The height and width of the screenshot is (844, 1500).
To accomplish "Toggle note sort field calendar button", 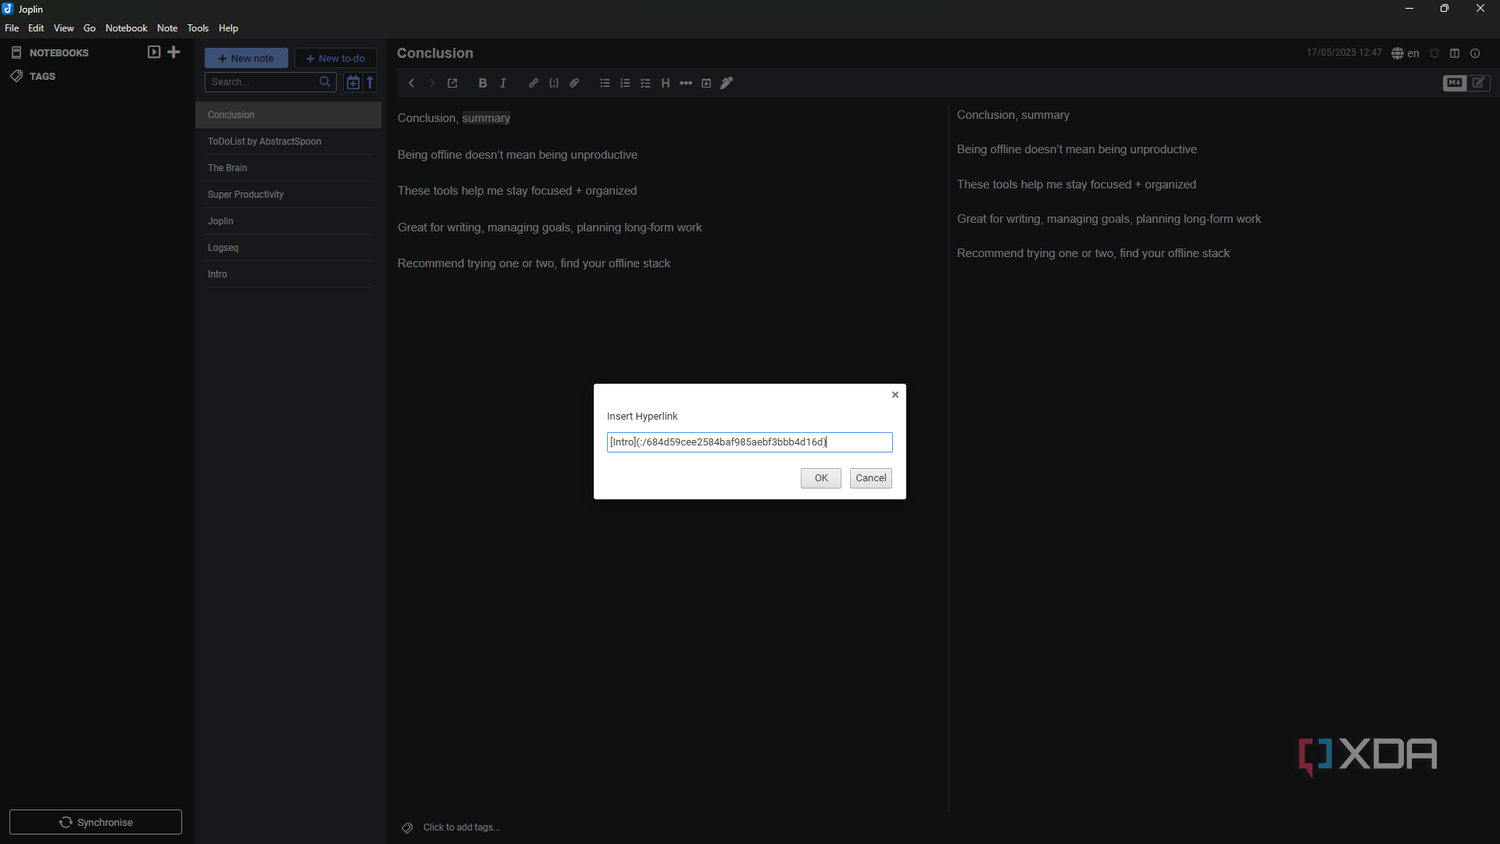I will coord(353,82).
